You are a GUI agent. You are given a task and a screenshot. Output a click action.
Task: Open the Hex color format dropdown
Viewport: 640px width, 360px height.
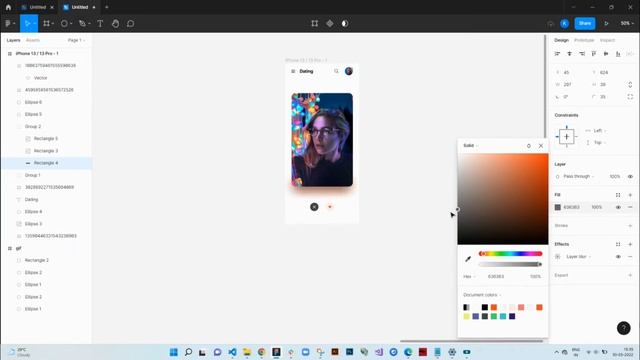coord(469,276)
